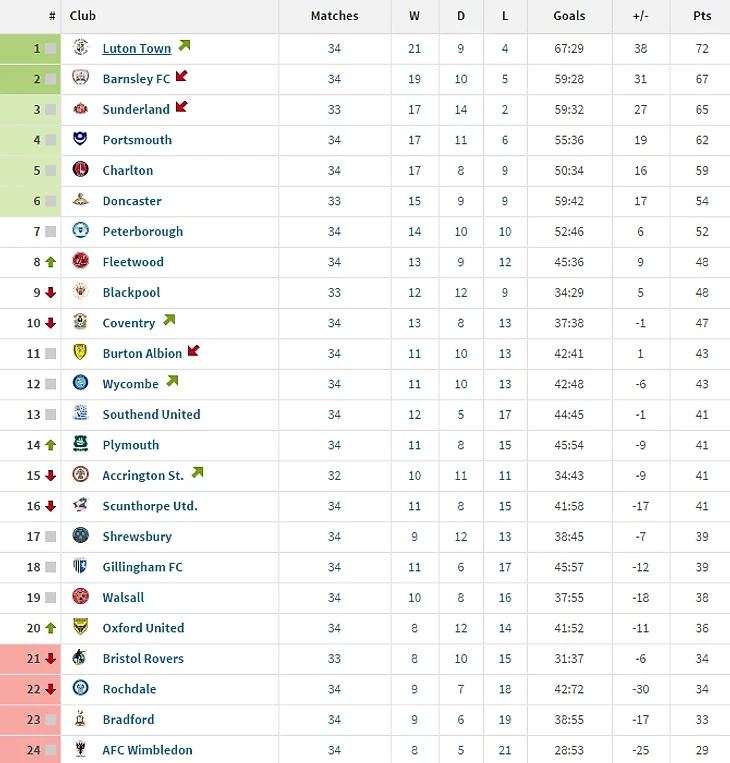Click the Matches column header
This screenshot has height=763, width=730.
click(x=335, y=16)
